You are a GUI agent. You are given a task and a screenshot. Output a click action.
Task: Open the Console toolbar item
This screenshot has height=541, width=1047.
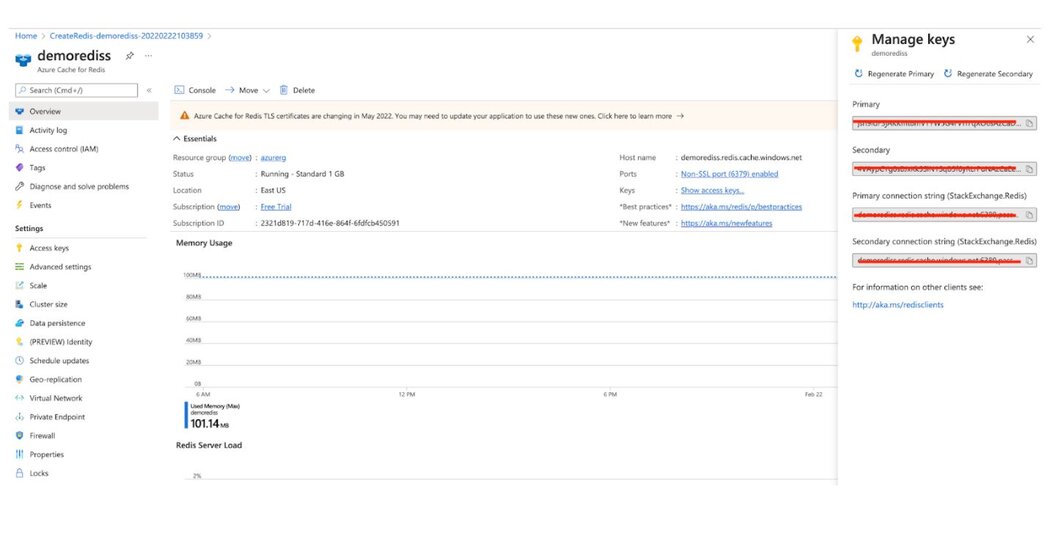[195, 90]
